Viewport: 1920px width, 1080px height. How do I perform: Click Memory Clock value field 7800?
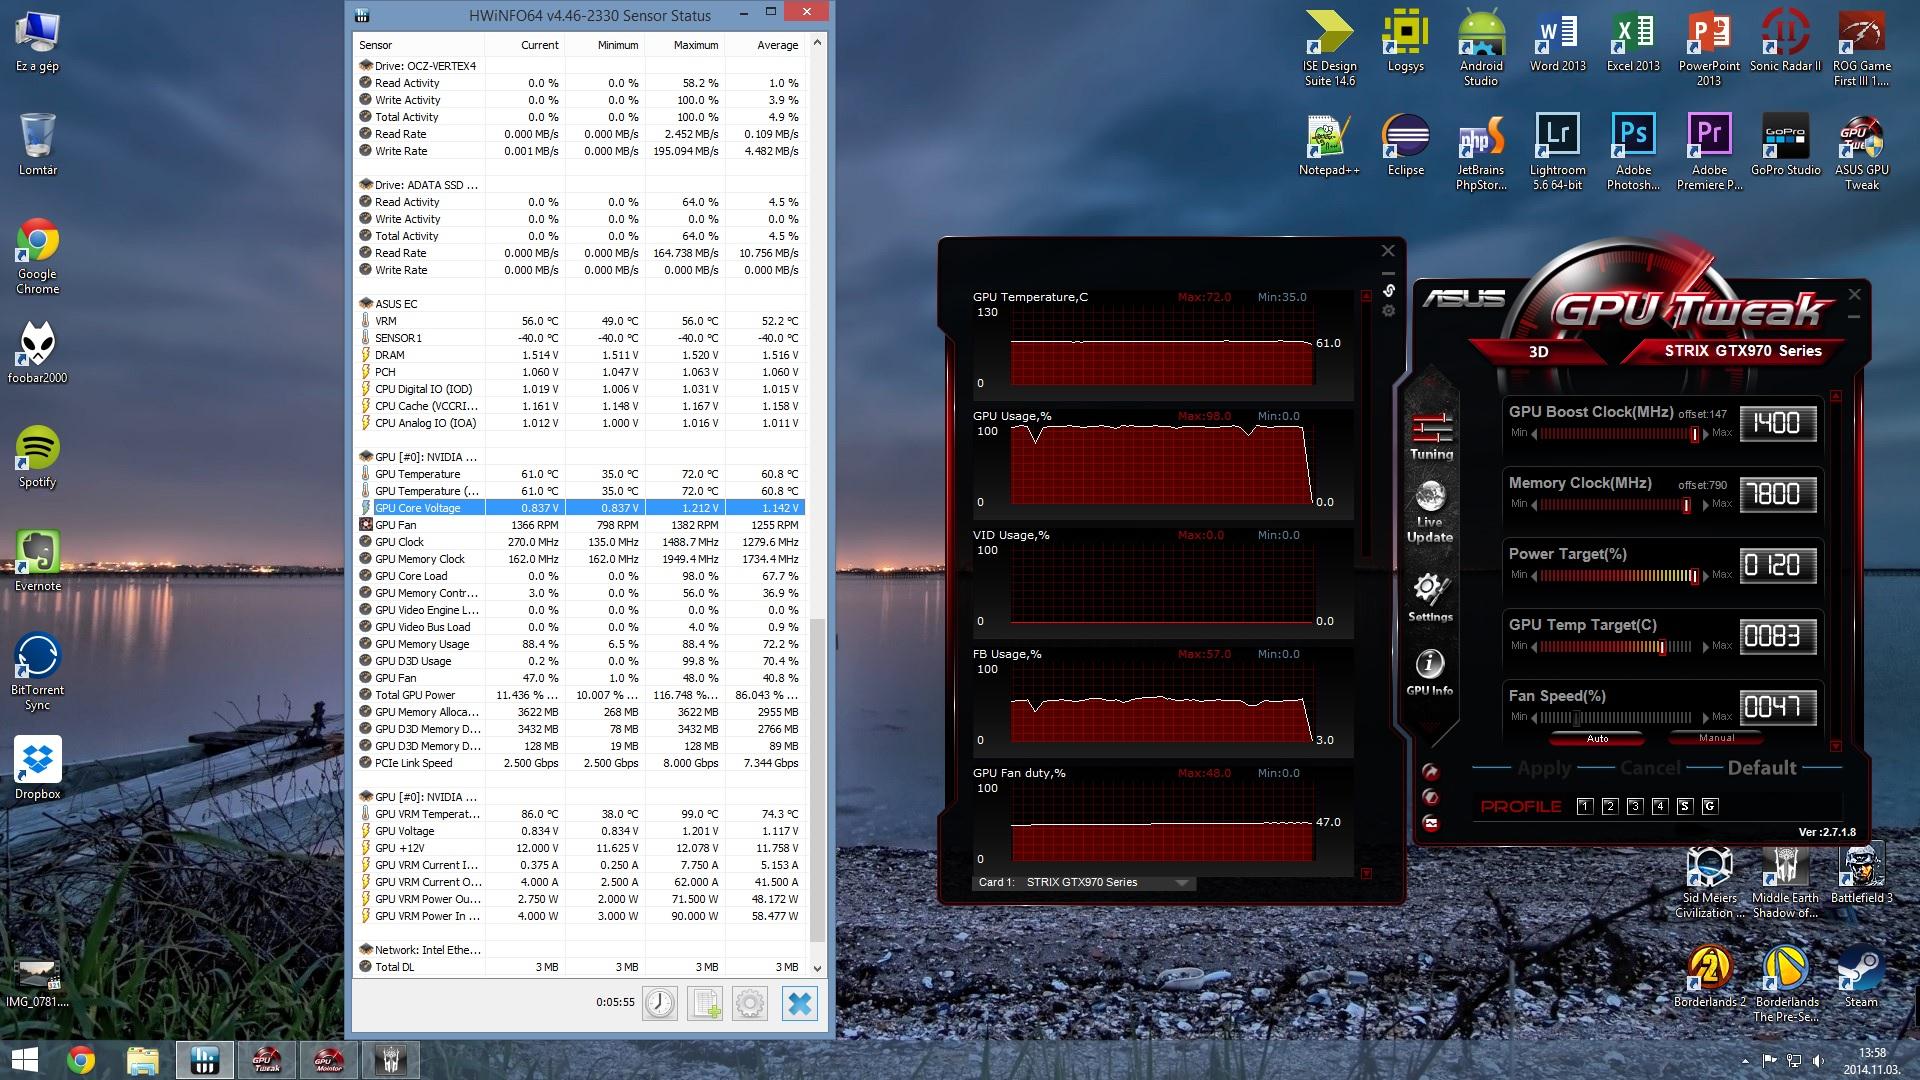[1778, 494]
